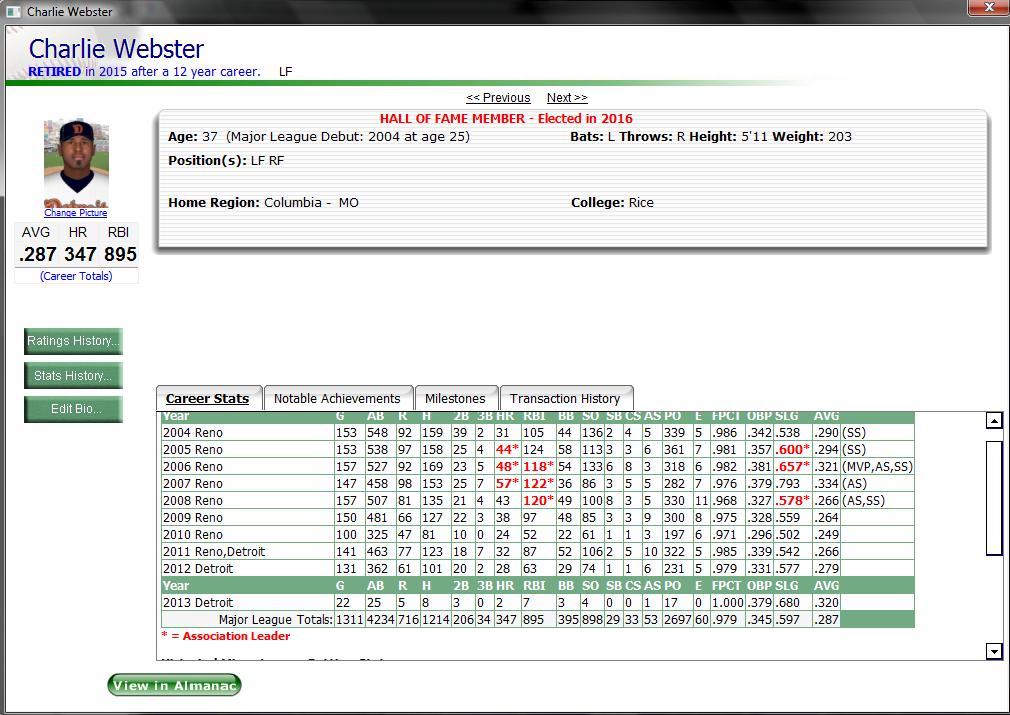Image resolution: width=1010 pixels, height=715 pixels.
Task: Select the 2013 Detroit row
Action: click(x=537, y=602)
